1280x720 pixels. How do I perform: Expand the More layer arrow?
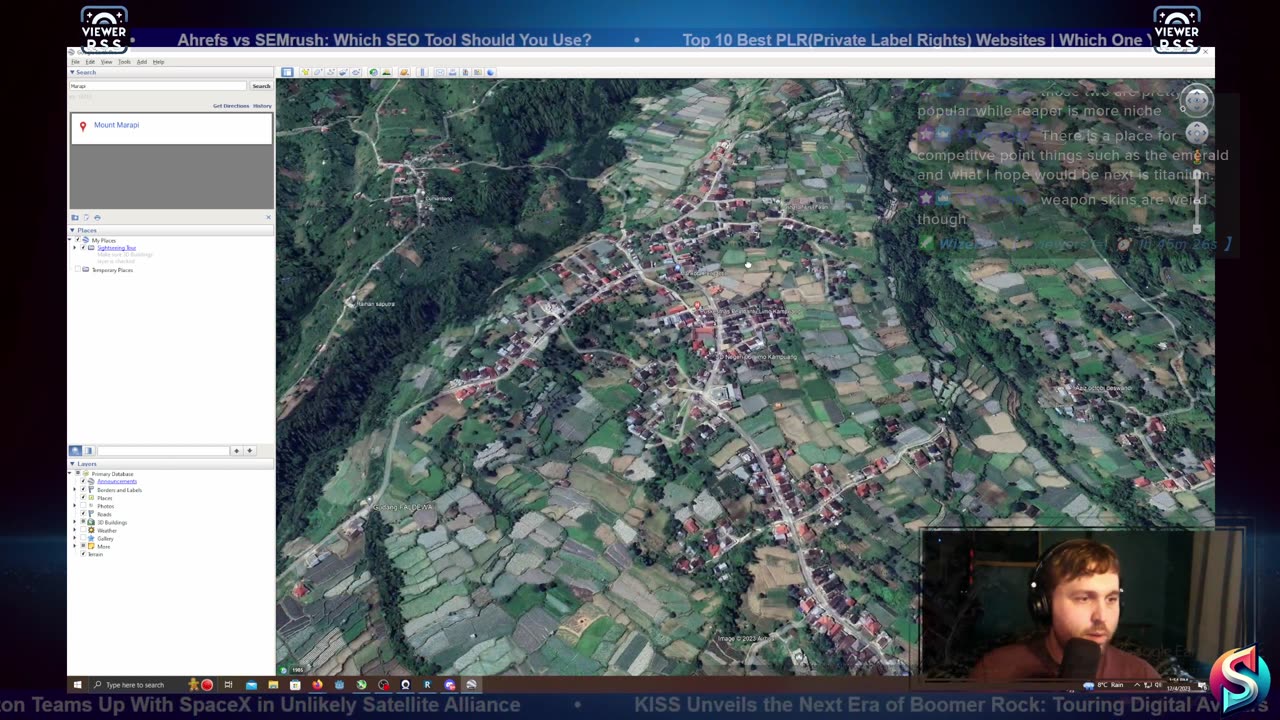74,546
